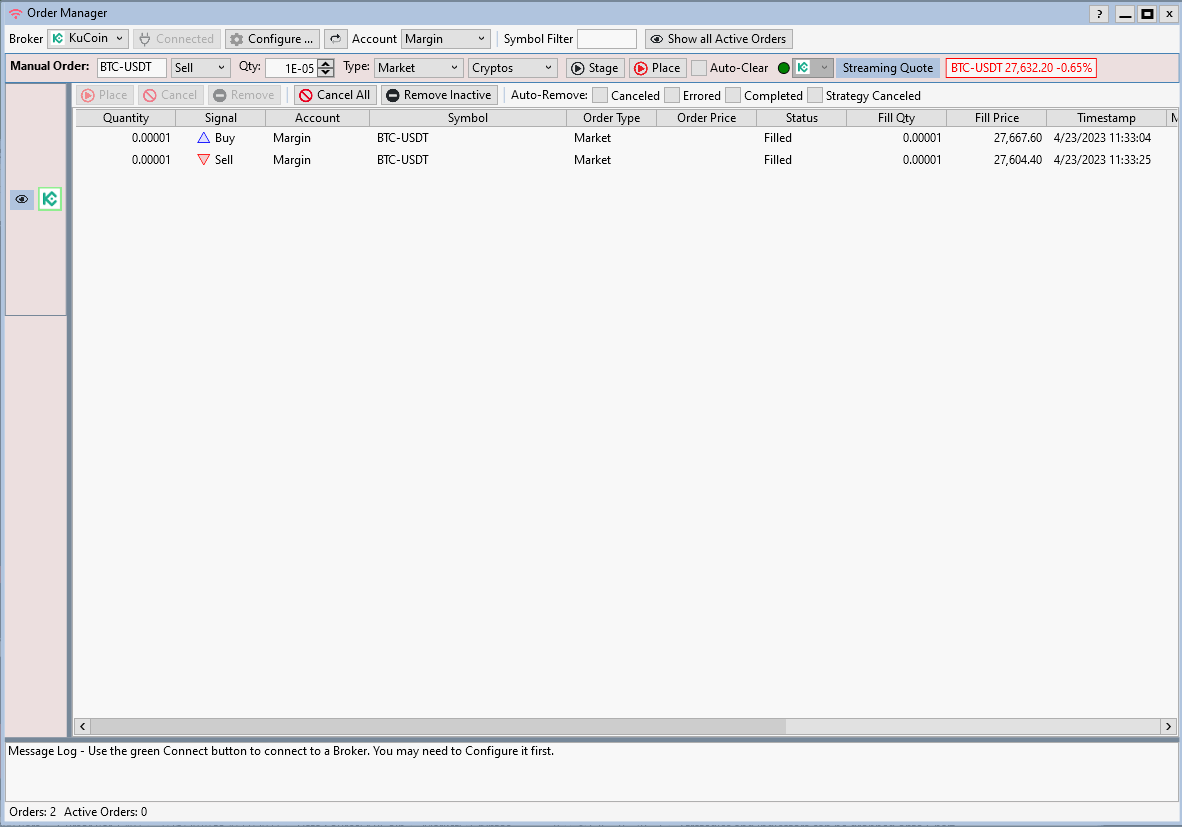Click Cancel All orders

tap(334, 95)
